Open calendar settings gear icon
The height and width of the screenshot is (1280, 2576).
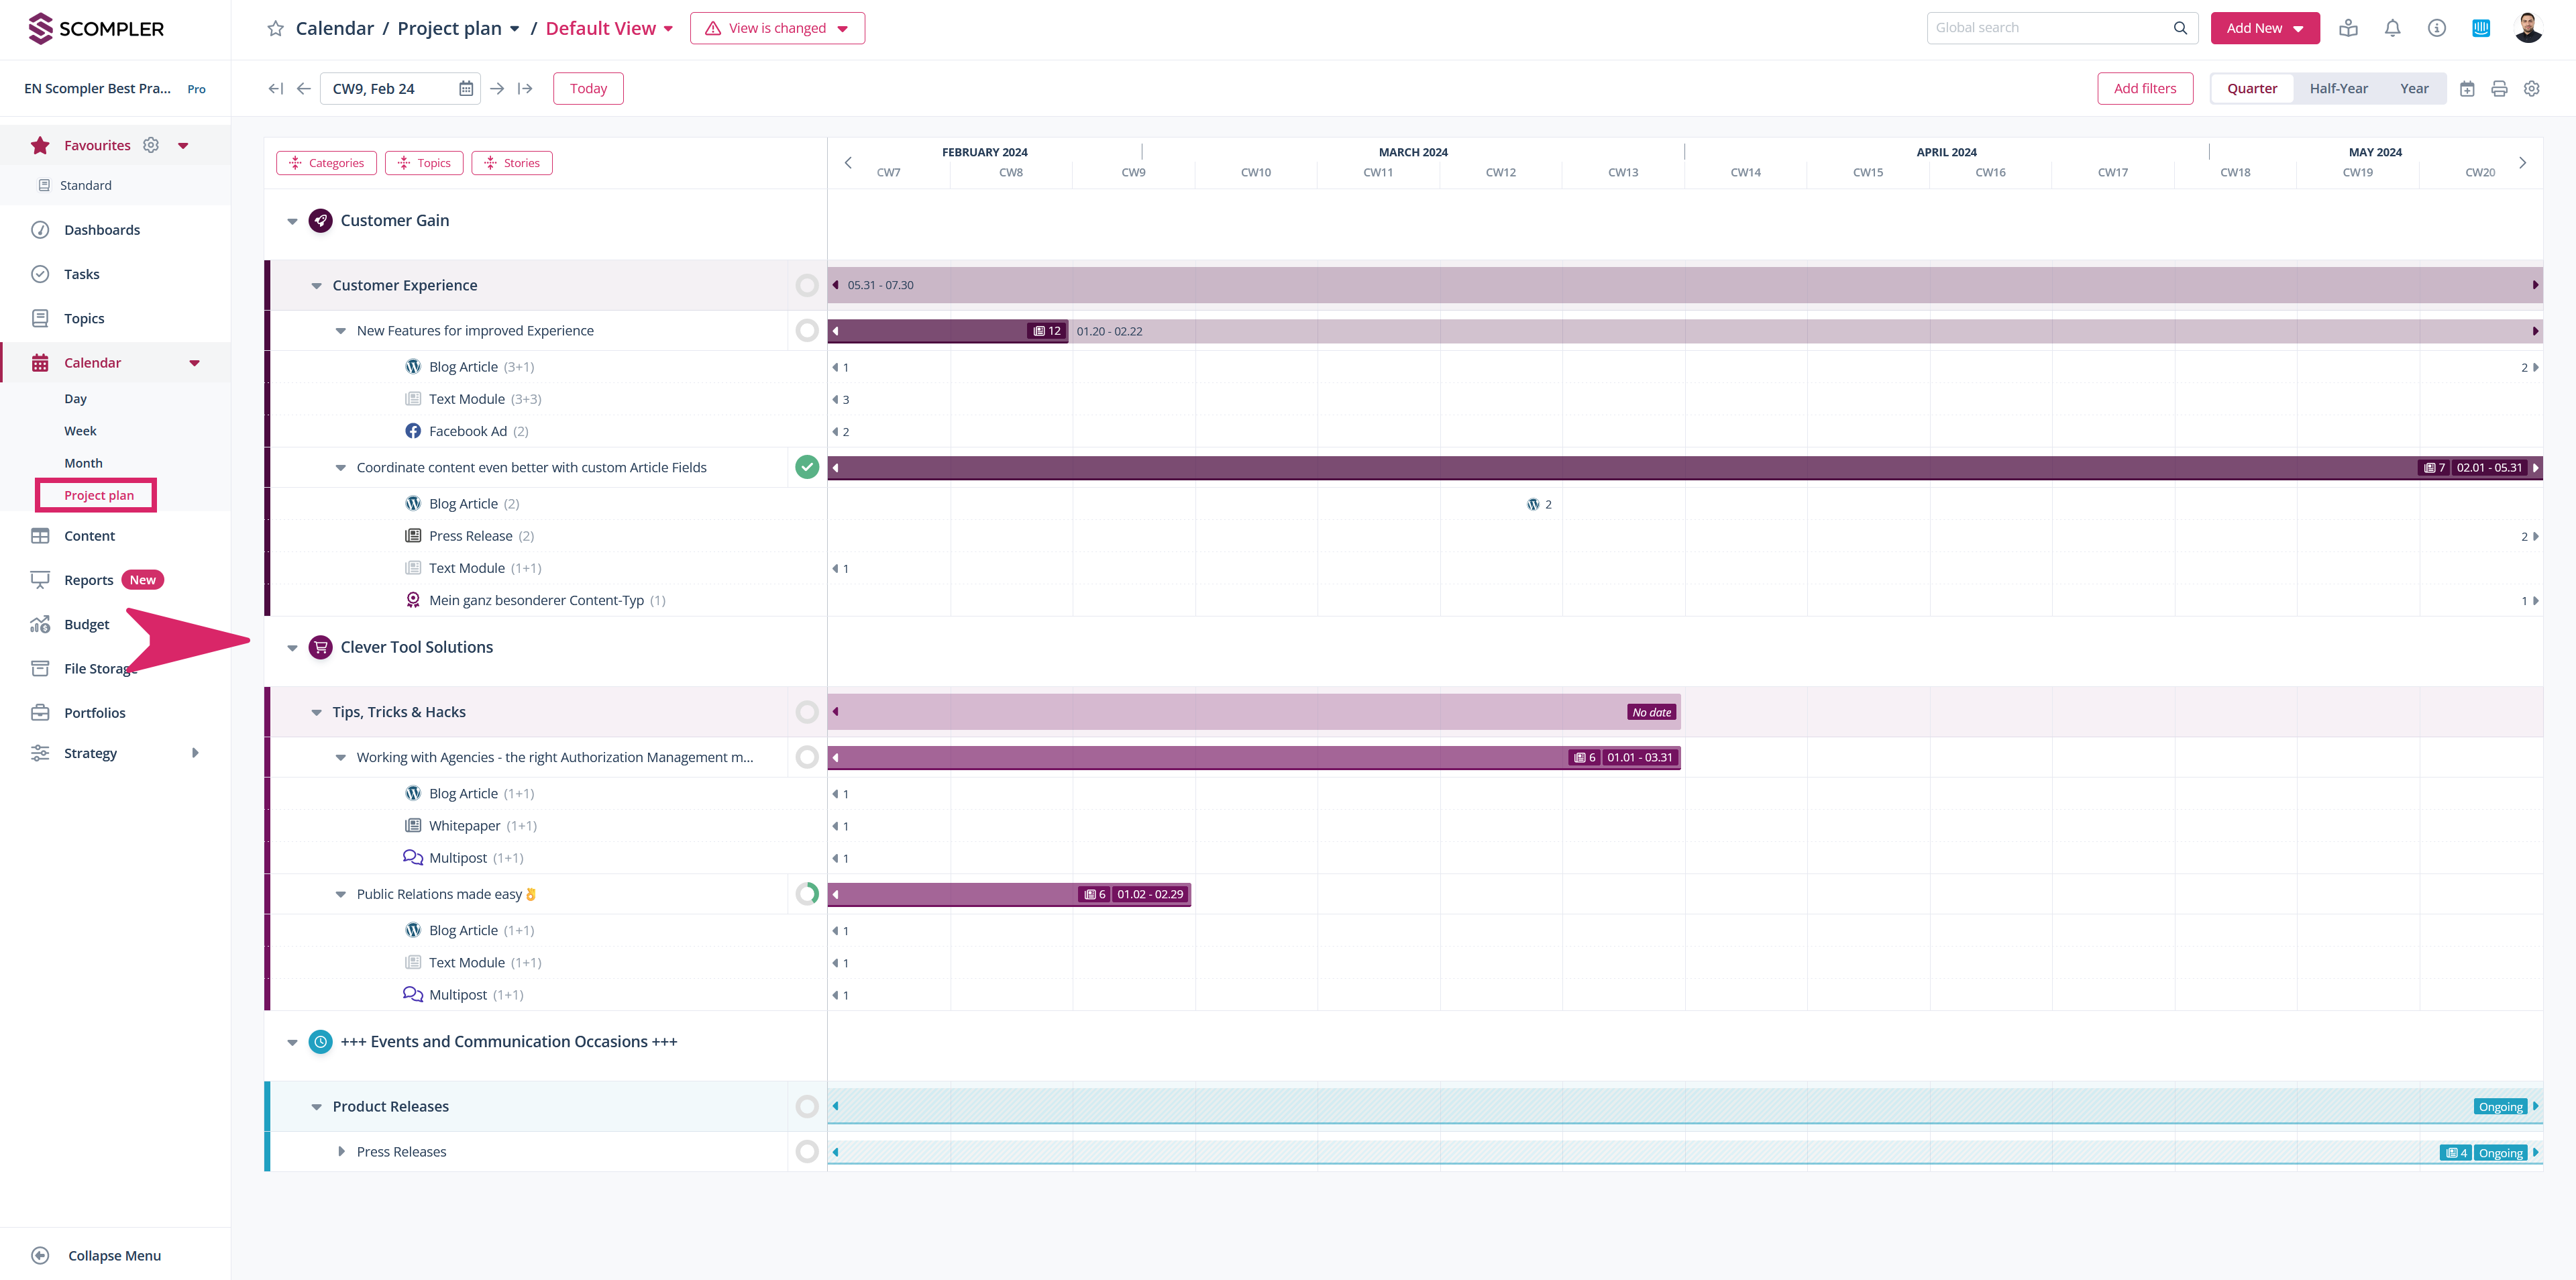click(2531, 89)
